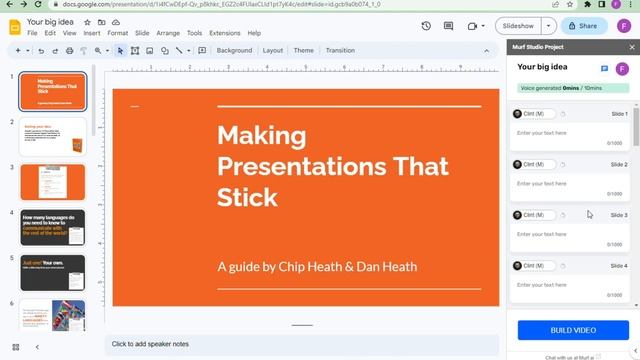
Task: Open the line type dropdown arrow
Action: [189, 51]
